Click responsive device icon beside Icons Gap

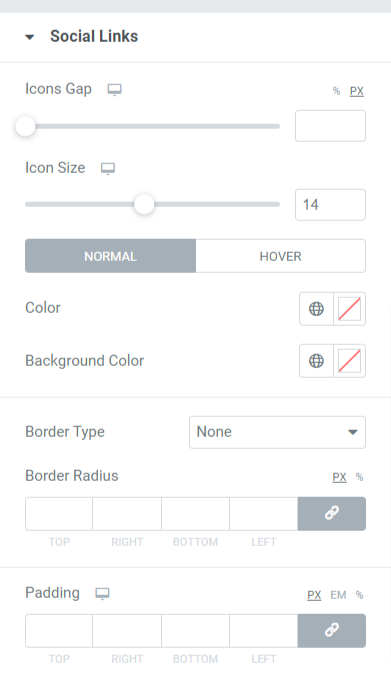click(114, 90)
